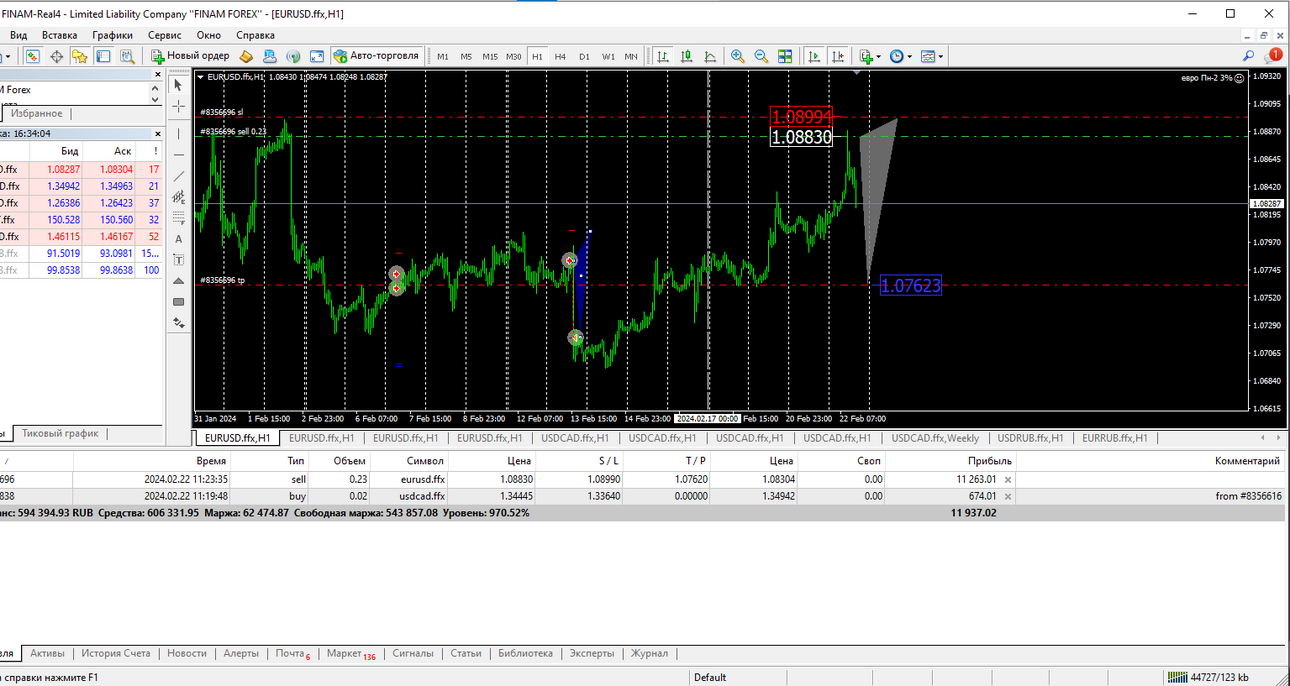Switch the chart to full screen mode
This screenshot has height=686, width=1290.
click(x=317, y=56)
